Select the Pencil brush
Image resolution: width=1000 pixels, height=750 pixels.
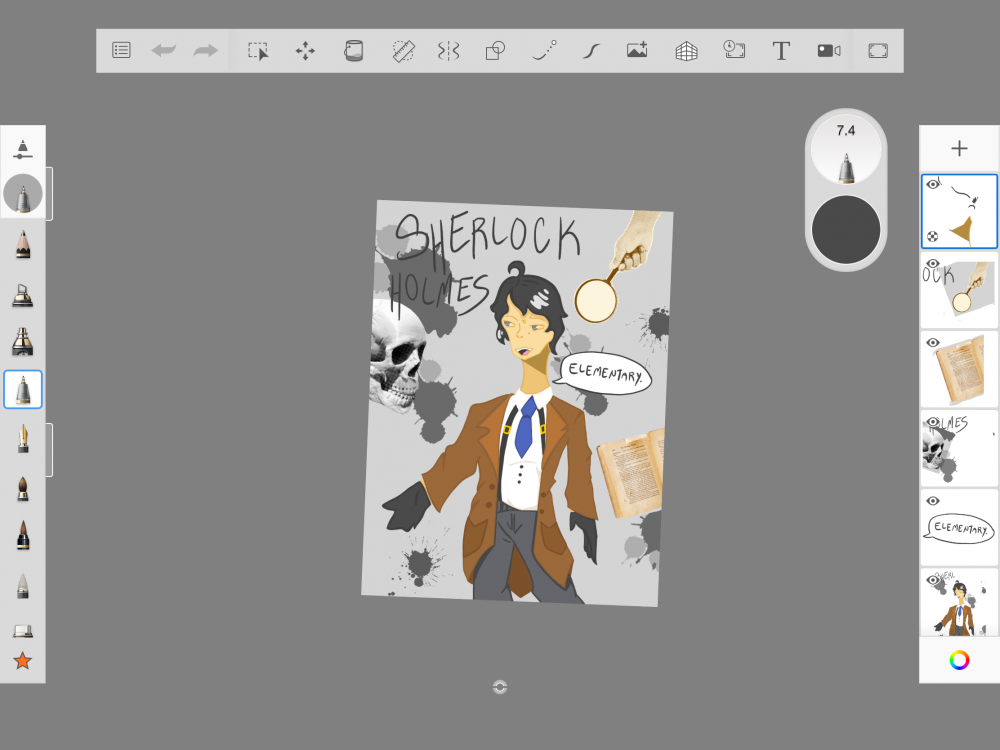[23, 244]
